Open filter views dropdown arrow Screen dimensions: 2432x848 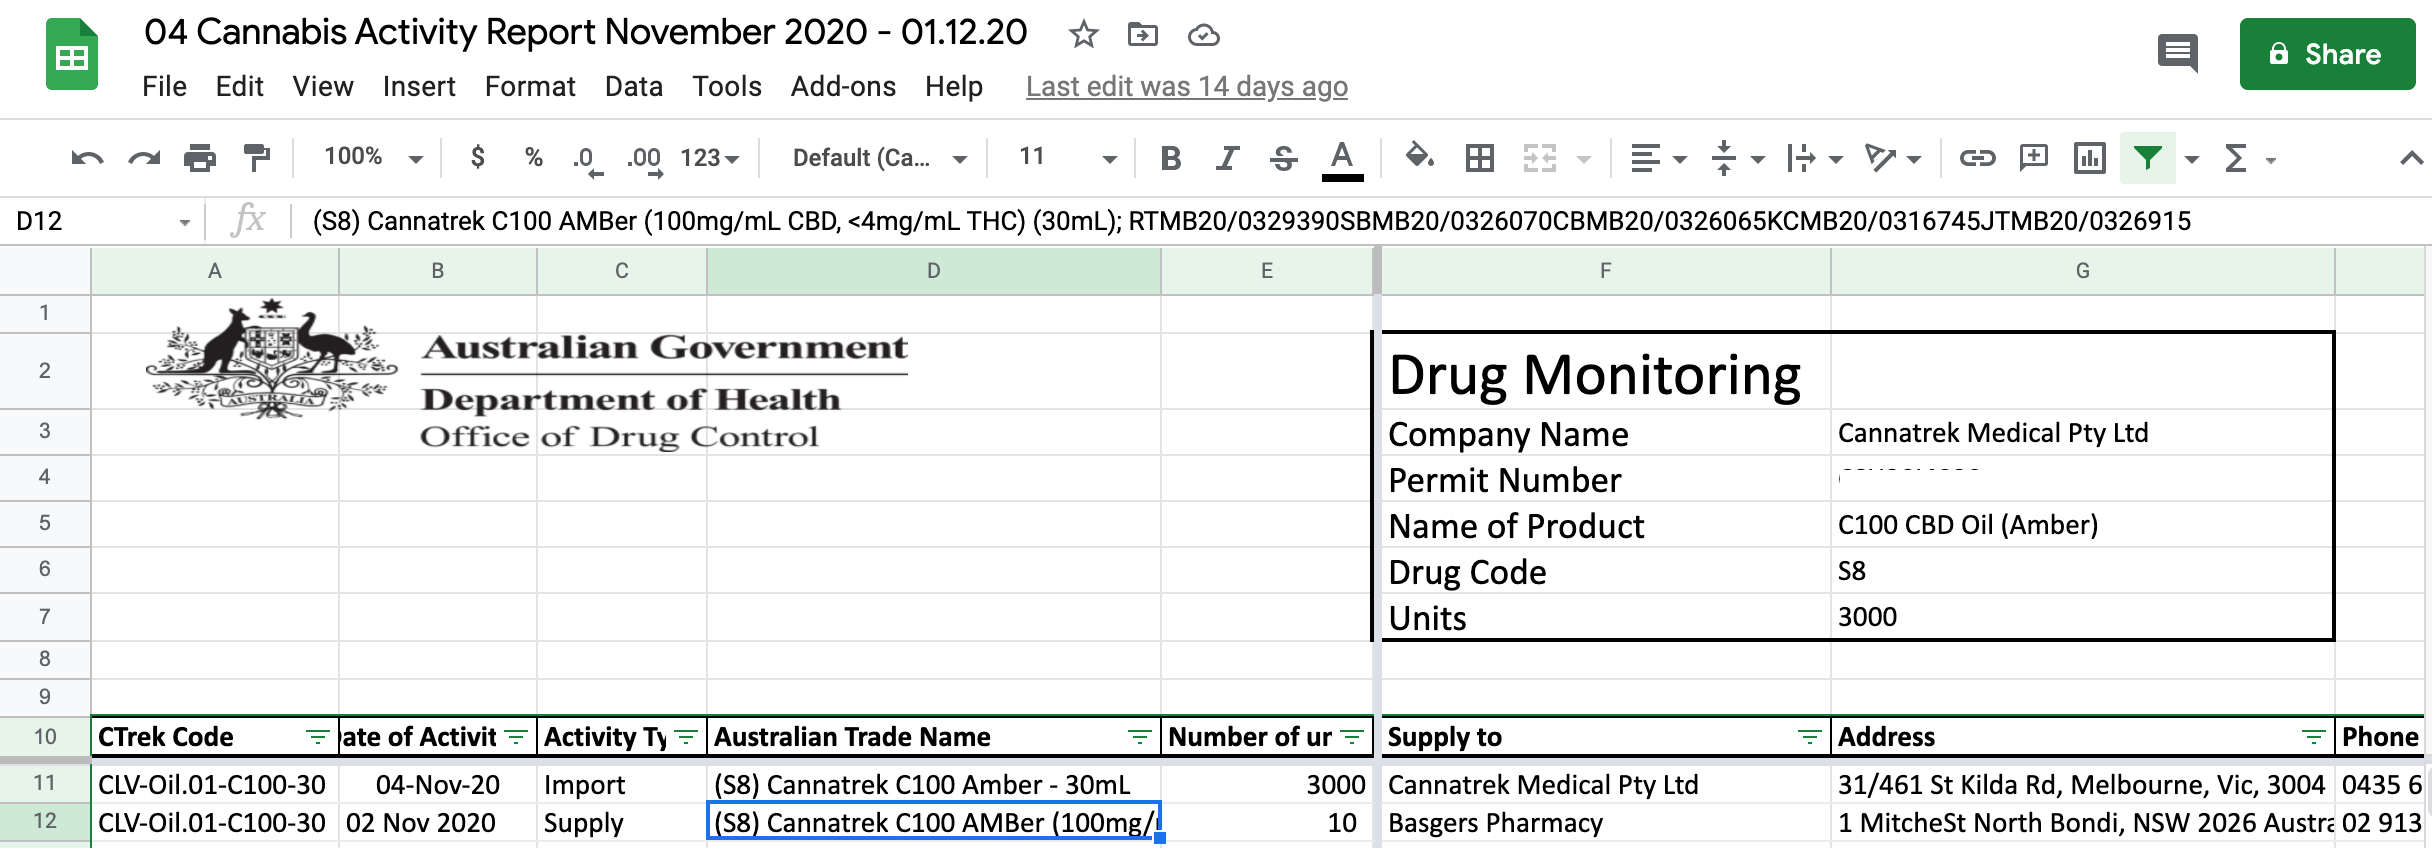tap(2191, 159)
